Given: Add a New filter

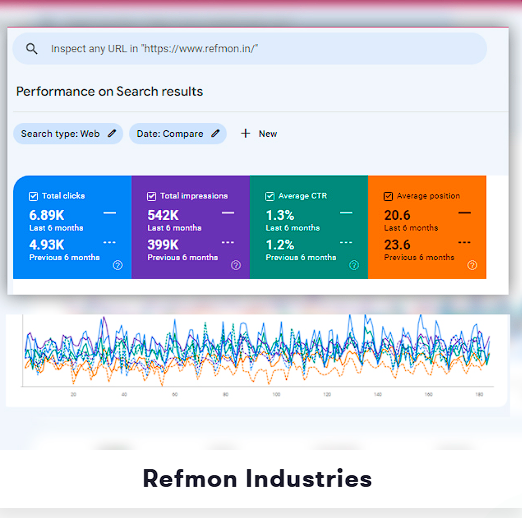Looking at the screenshot, I should coord(259,134).
